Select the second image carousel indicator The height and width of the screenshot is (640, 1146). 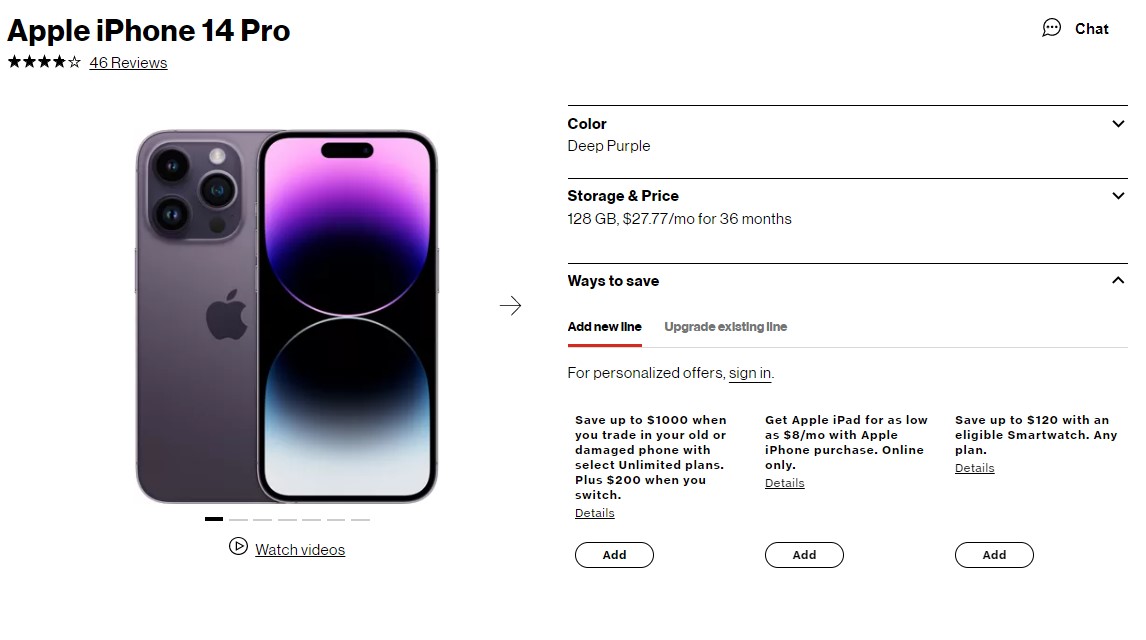coord(238,519)
